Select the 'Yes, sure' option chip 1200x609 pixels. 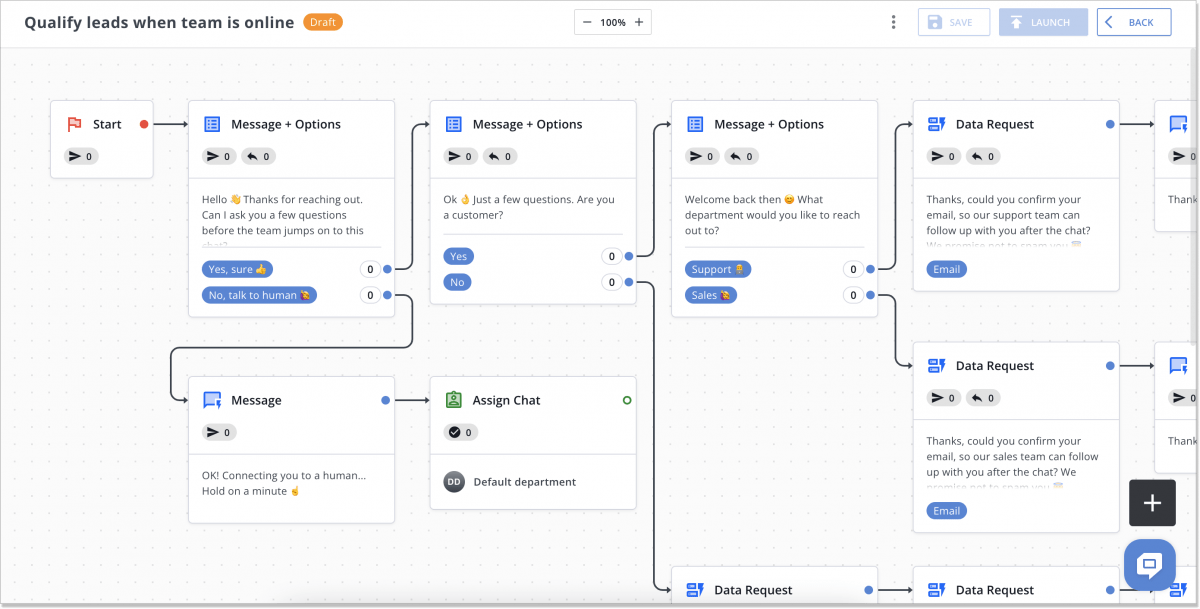point(238,269)
